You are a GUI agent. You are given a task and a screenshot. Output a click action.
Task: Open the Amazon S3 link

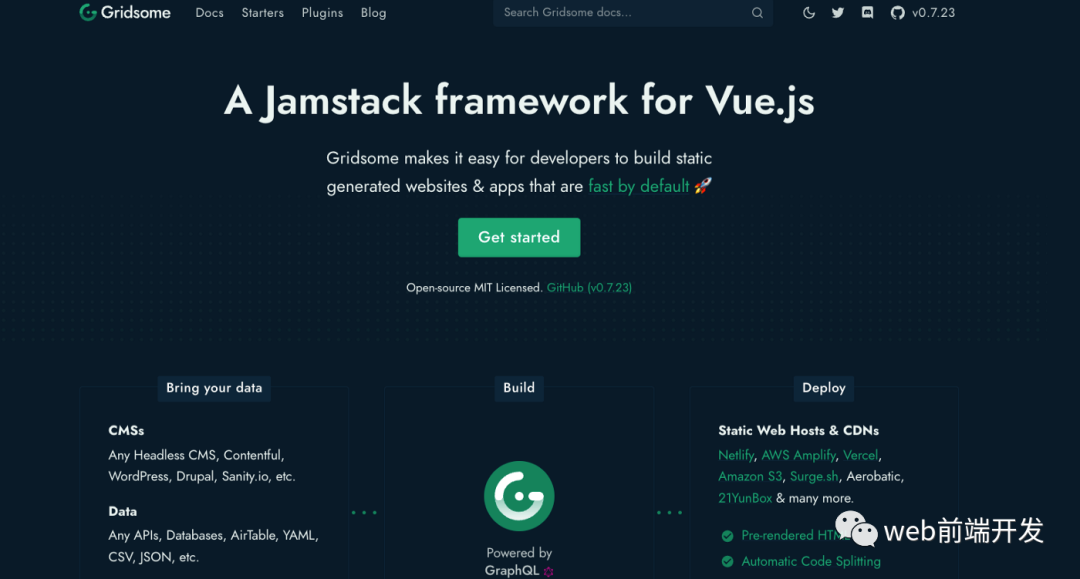[x=750, y=476]
